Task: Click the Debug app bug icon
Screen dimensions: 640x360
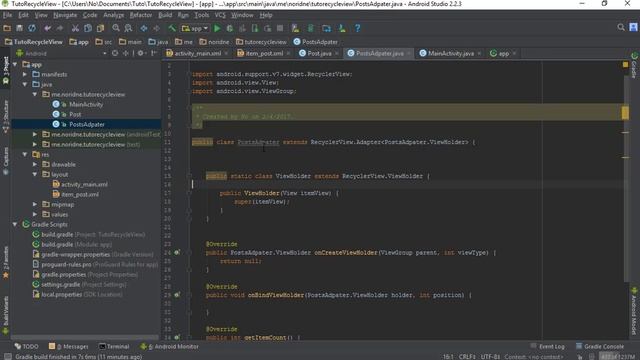Action: click(x=230, y=28)
